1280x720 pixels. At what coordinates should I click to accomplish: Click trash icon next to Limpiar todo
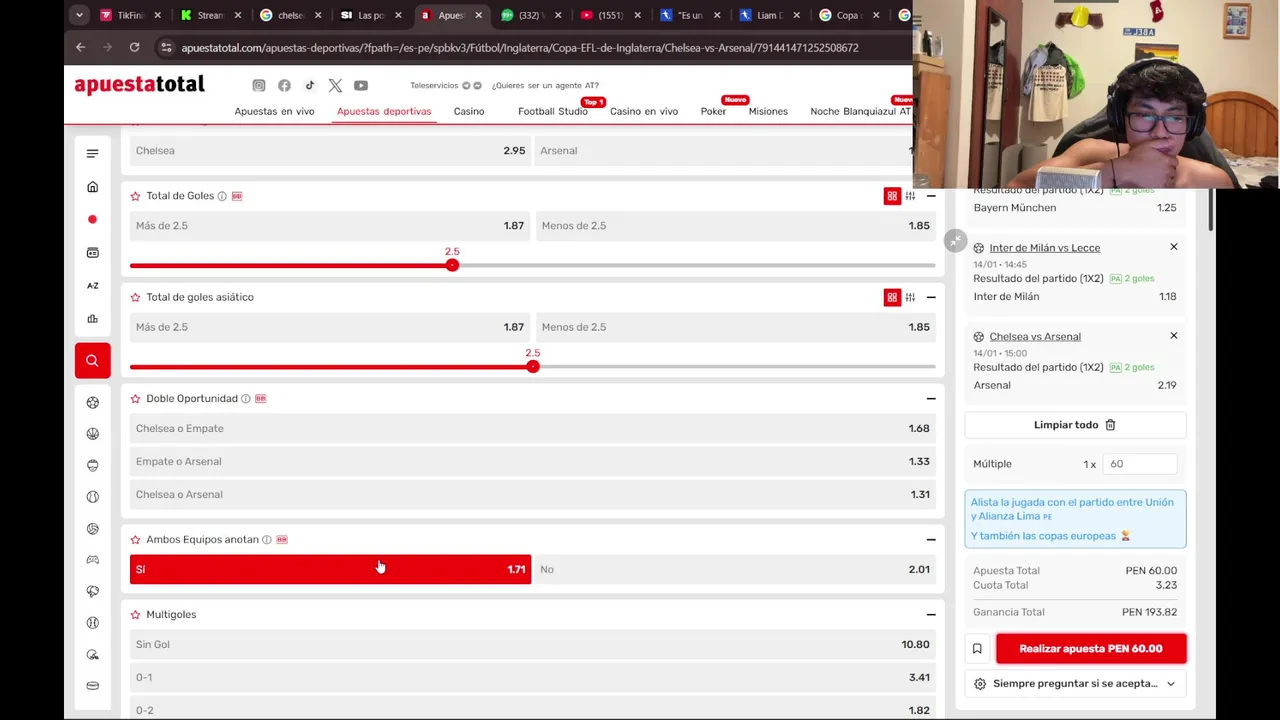click(x=1110, y=425)
